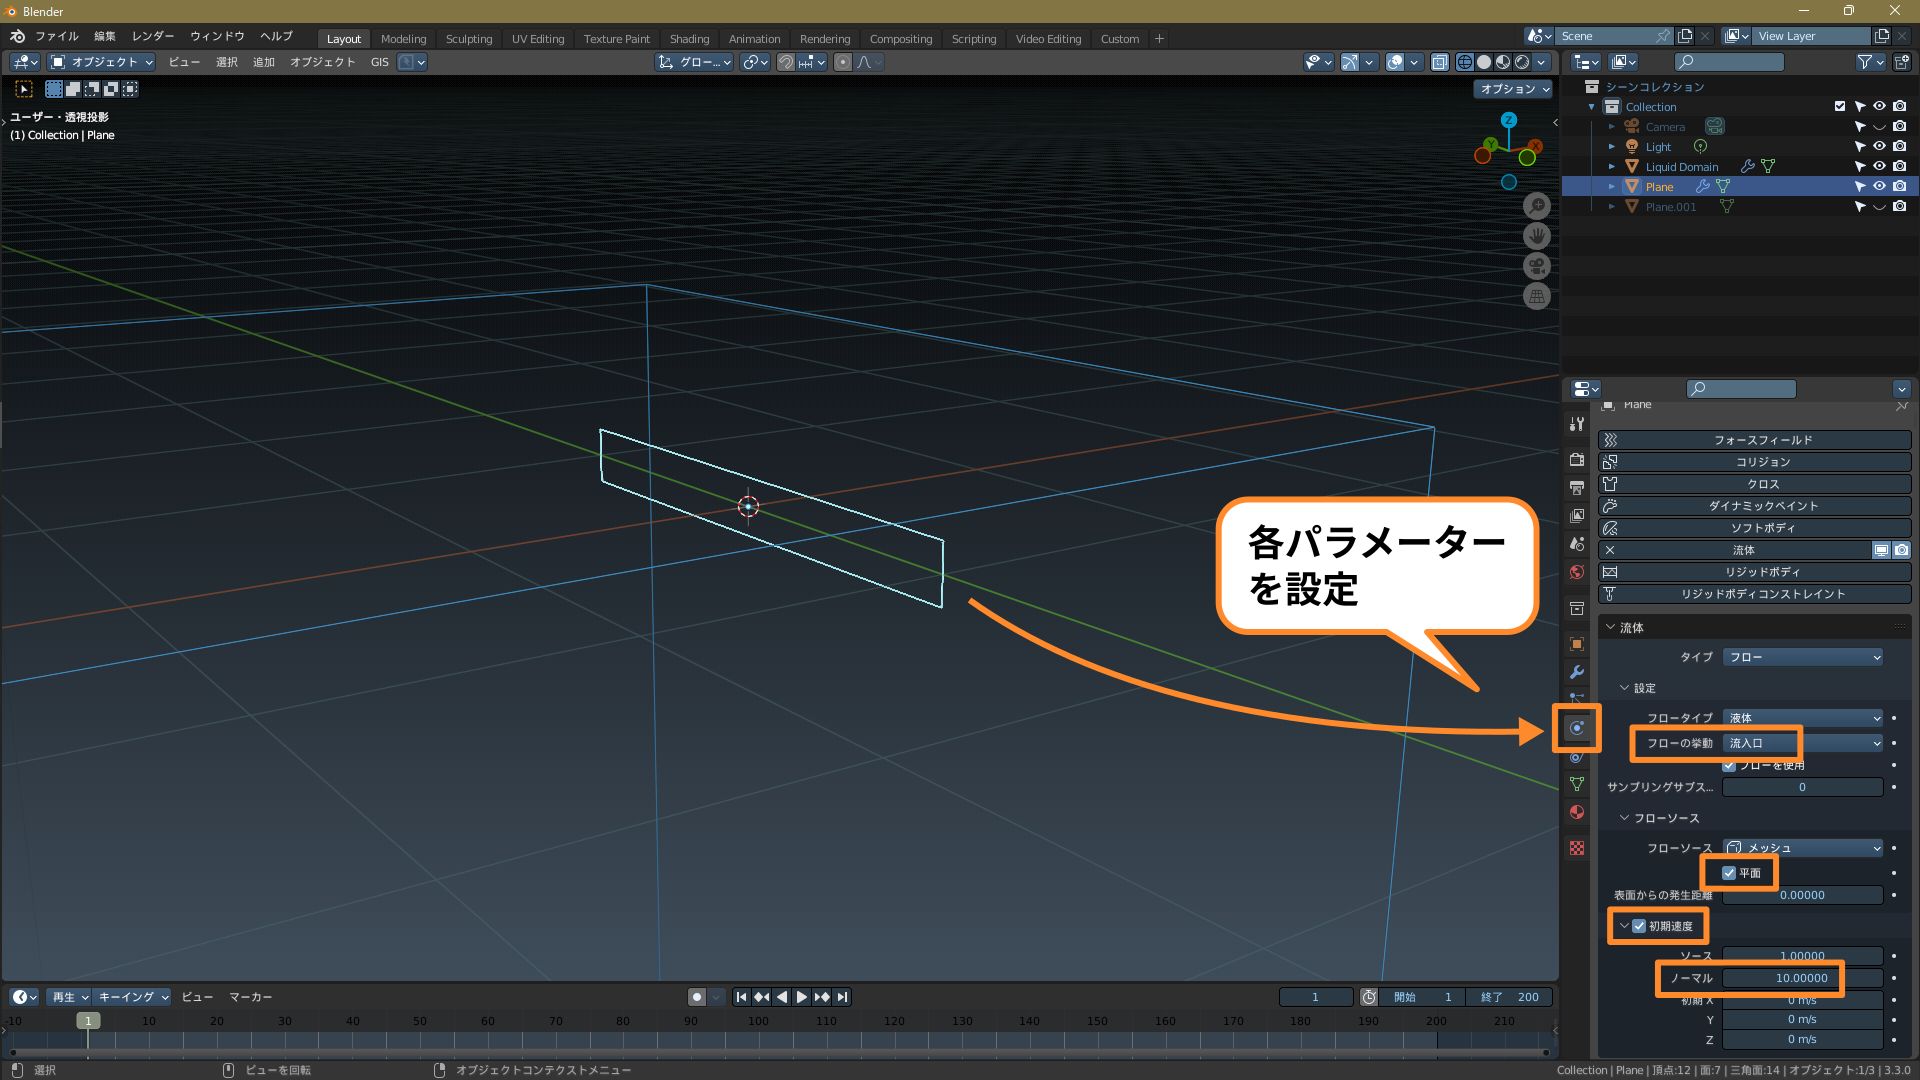Click the camera view gizmo icon
This screenshot has height=1080, width=1920.
pyautogui.click(x=1537, y=266)
